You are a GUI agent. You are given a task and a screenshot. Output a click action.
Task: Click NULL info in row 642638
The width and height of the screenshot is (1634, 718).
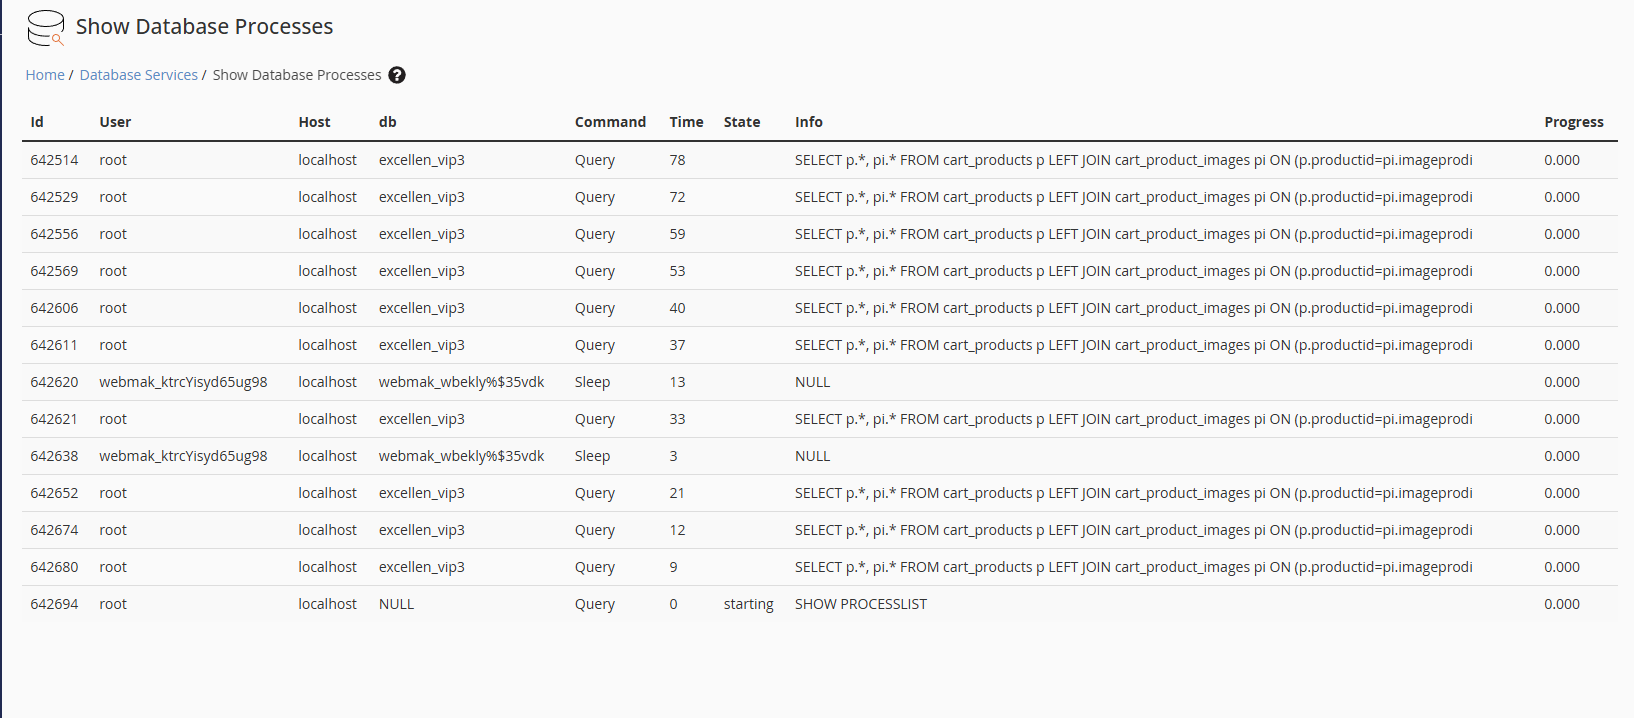[x=812, y=456]
